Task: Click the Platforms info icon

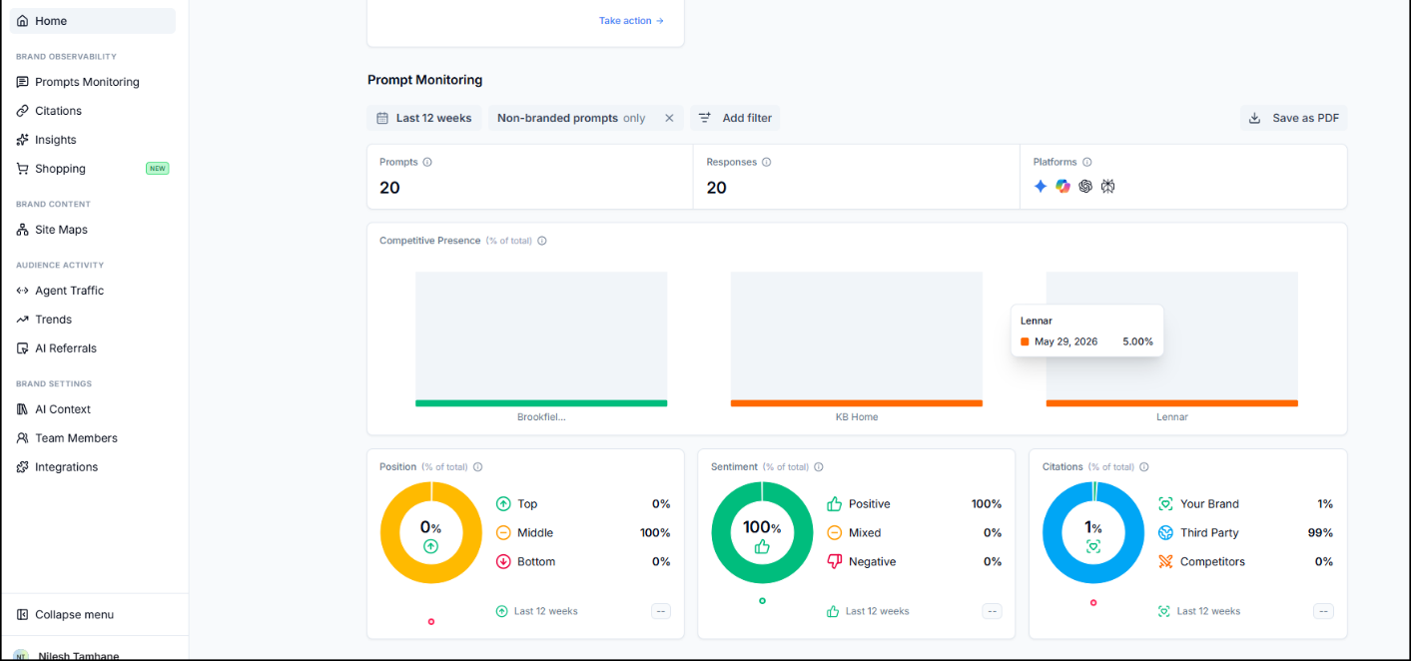Action: coord(1087,162)
